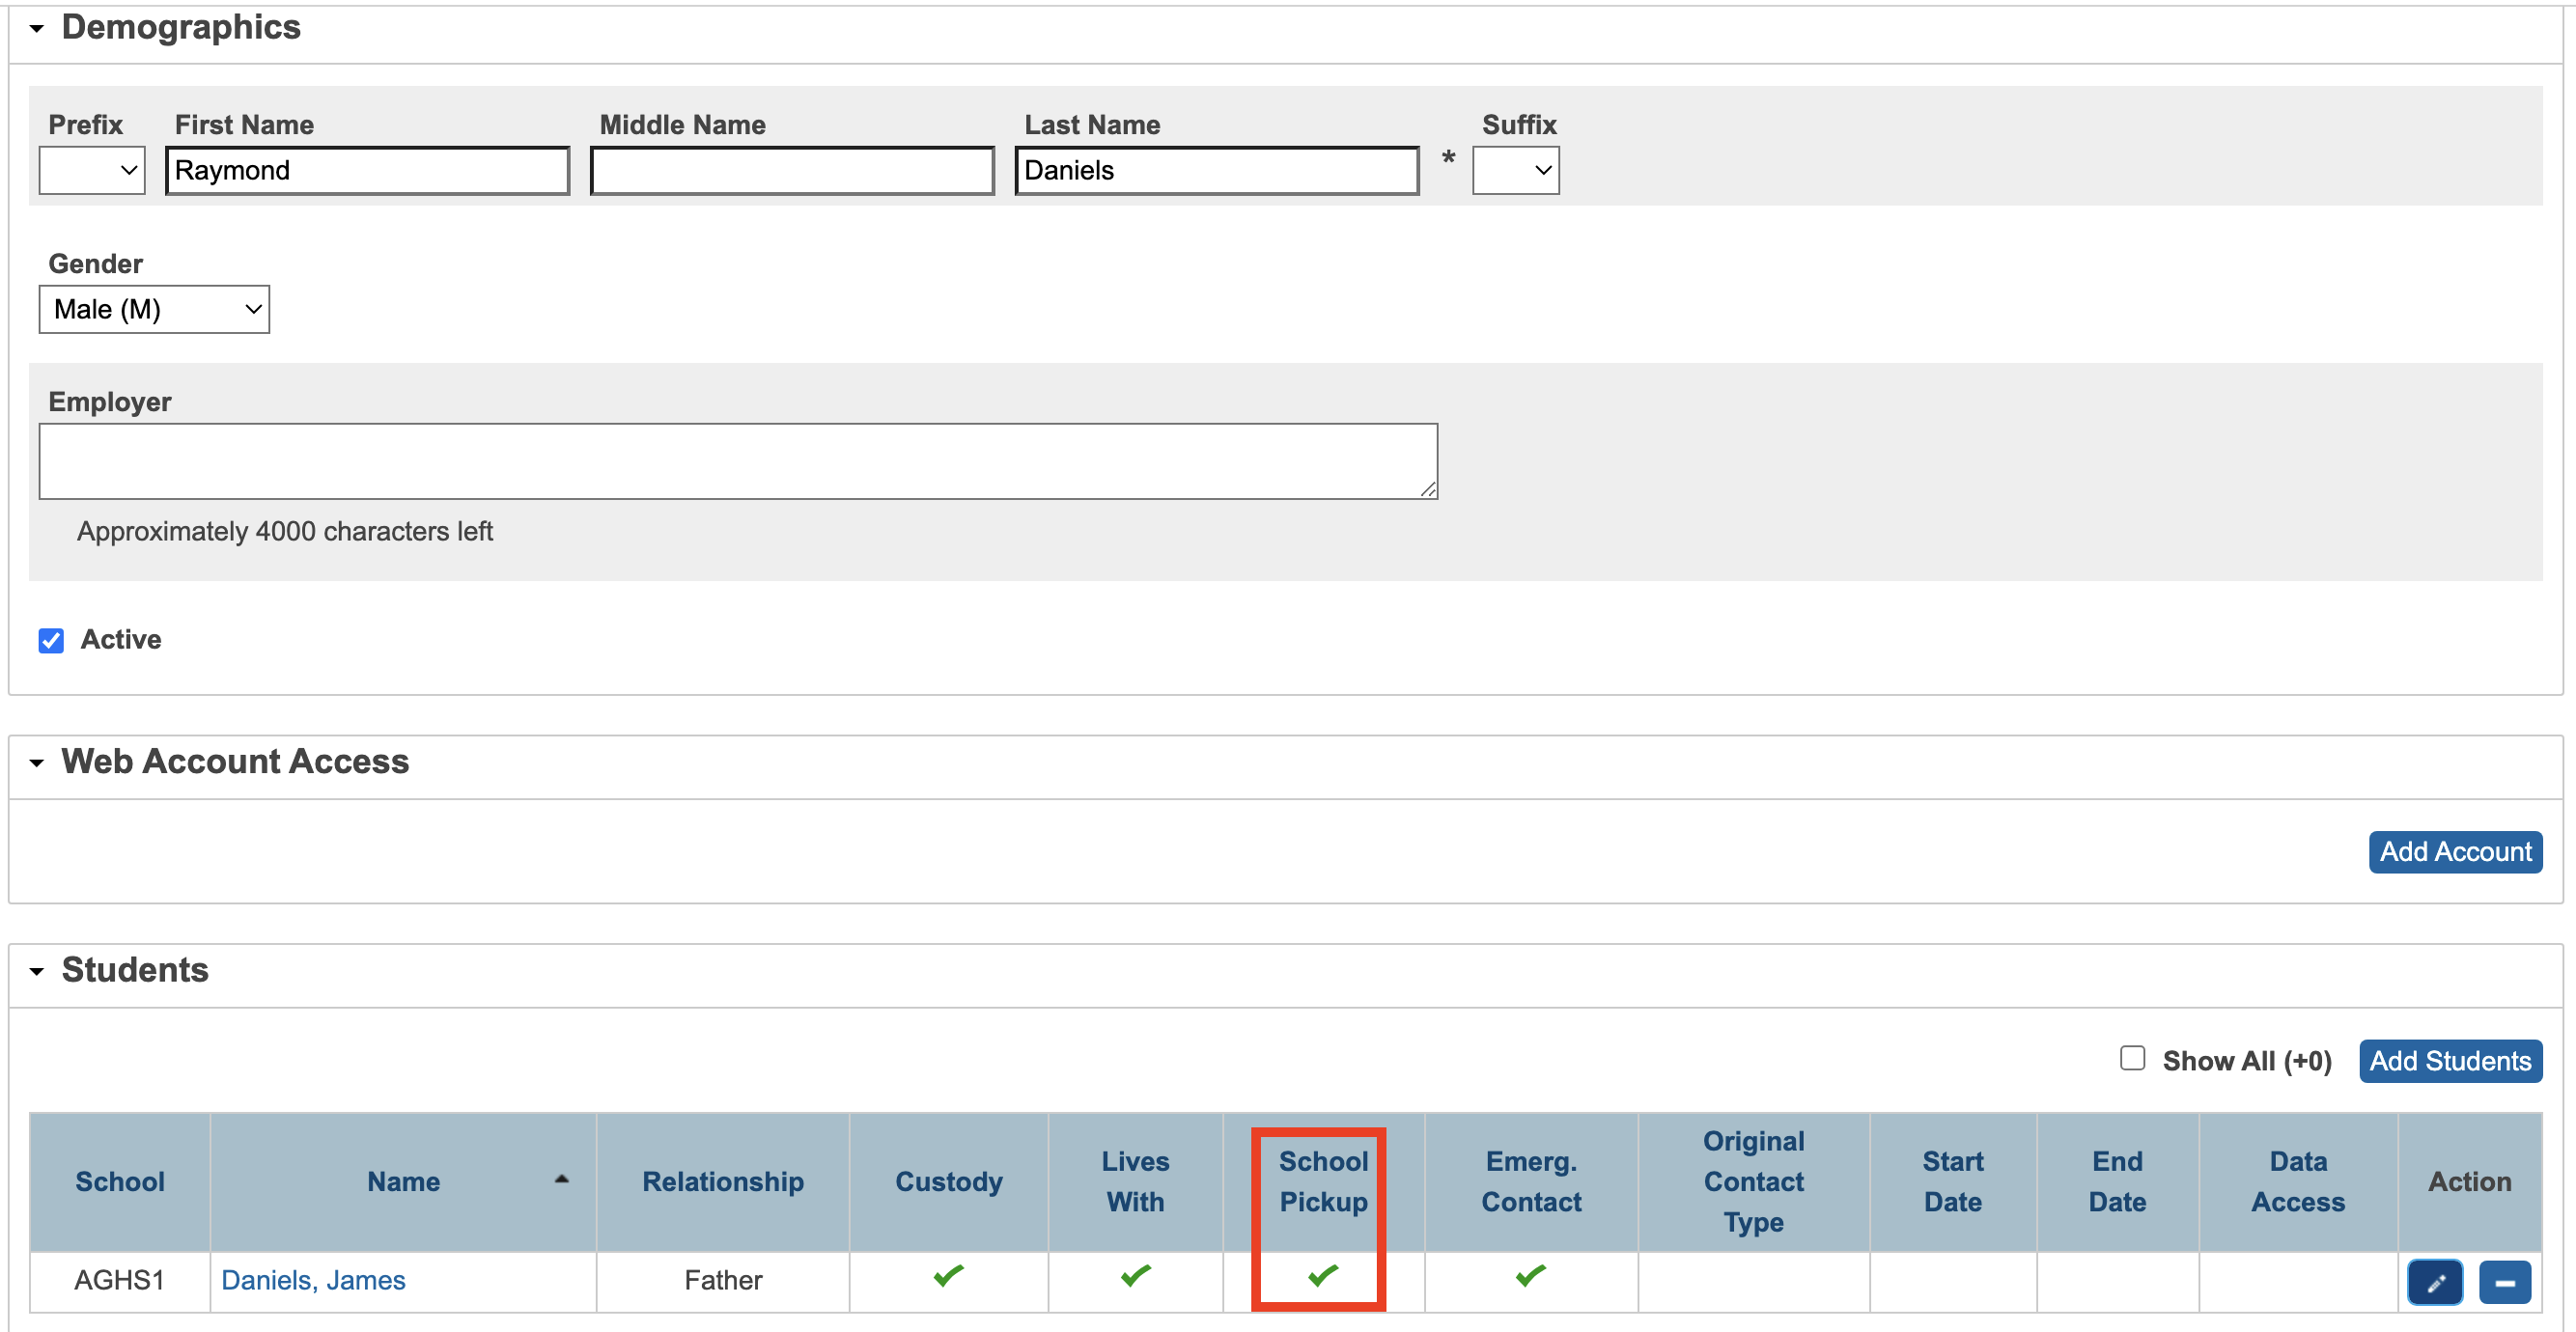Uncheck the Active checkbox
Image resolution: width=2576 pixels, height=1332 pixels.
(x=51, y=640)
